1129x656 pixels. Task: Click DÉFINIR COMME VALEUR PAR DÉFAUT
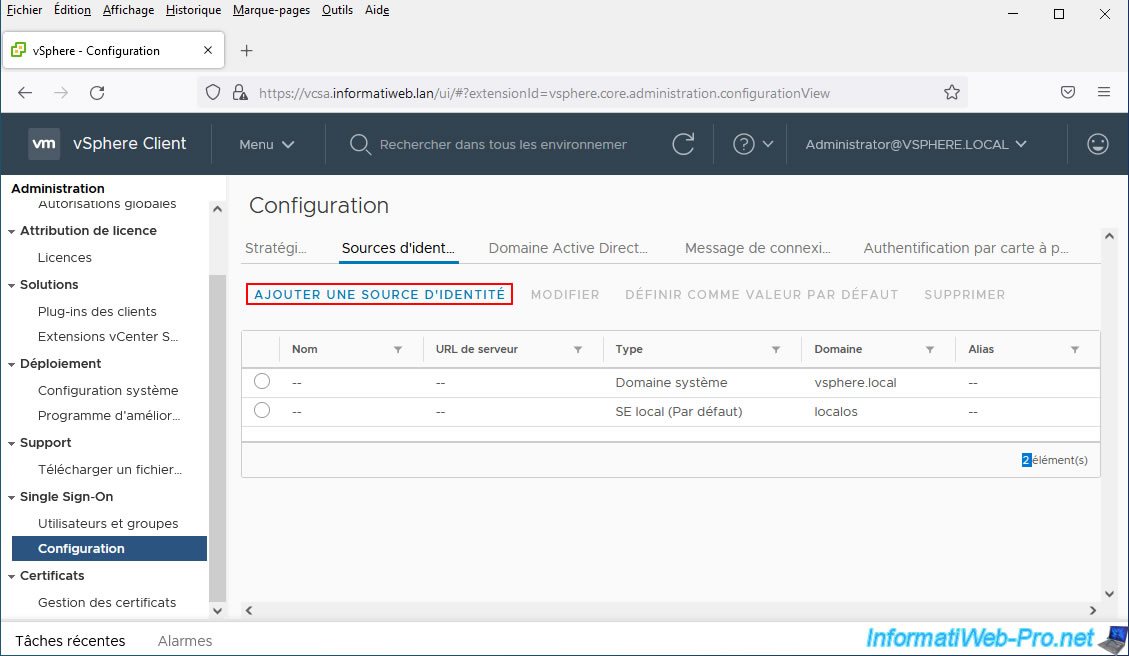(762, 295)
